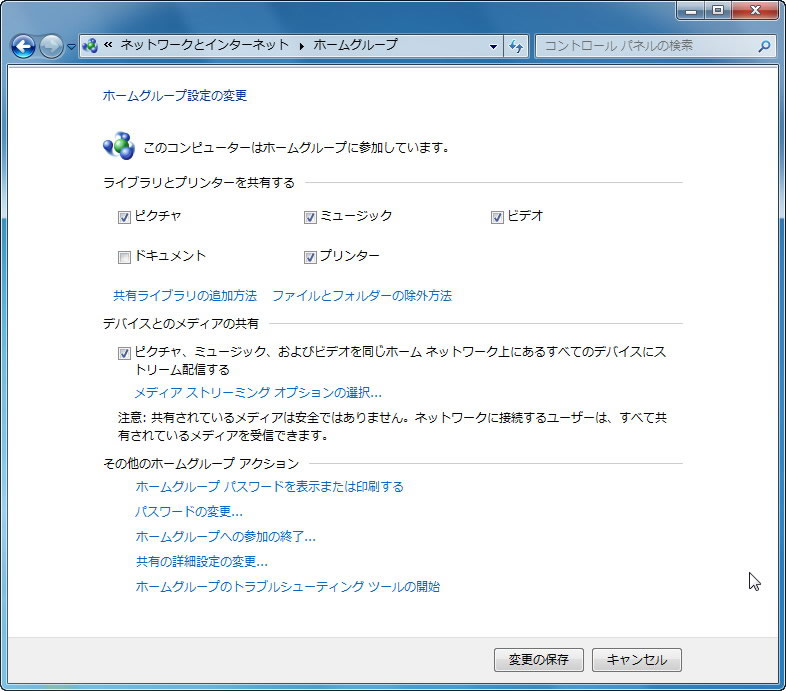Click the control panel icon in address bar
786x691 pixels.
tap(90, 46)
